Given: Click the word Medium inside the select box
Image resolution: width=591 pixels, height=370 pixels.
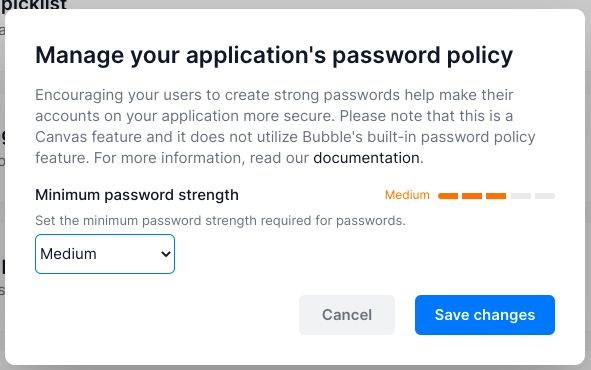Looking at the screenshot, I should [68, 254].
